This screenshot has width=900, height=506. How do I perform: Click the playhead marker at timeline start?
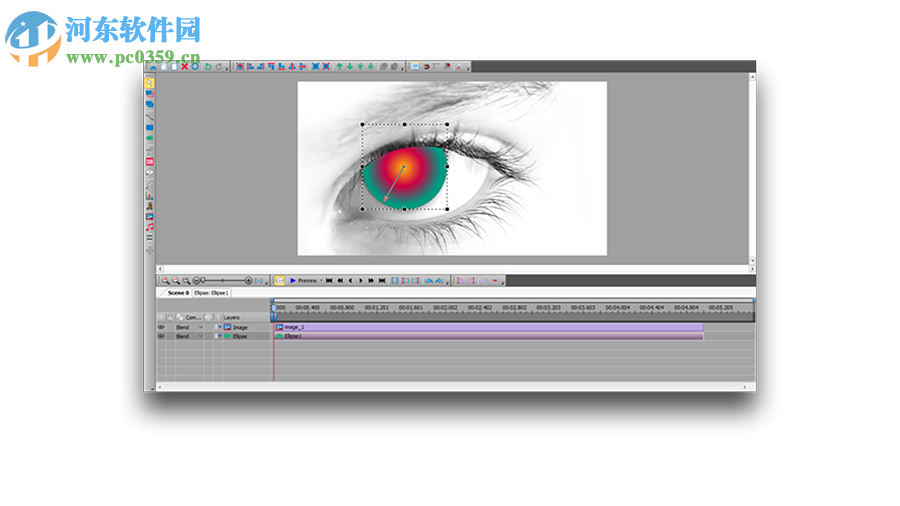point(274,310)
